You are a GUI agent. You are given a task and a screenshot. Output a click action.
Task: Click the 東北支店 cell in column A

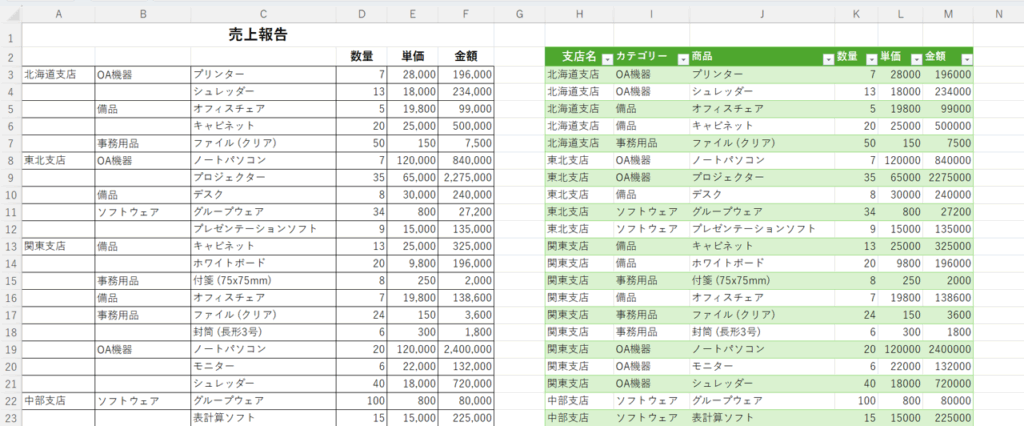click(58, 160)
